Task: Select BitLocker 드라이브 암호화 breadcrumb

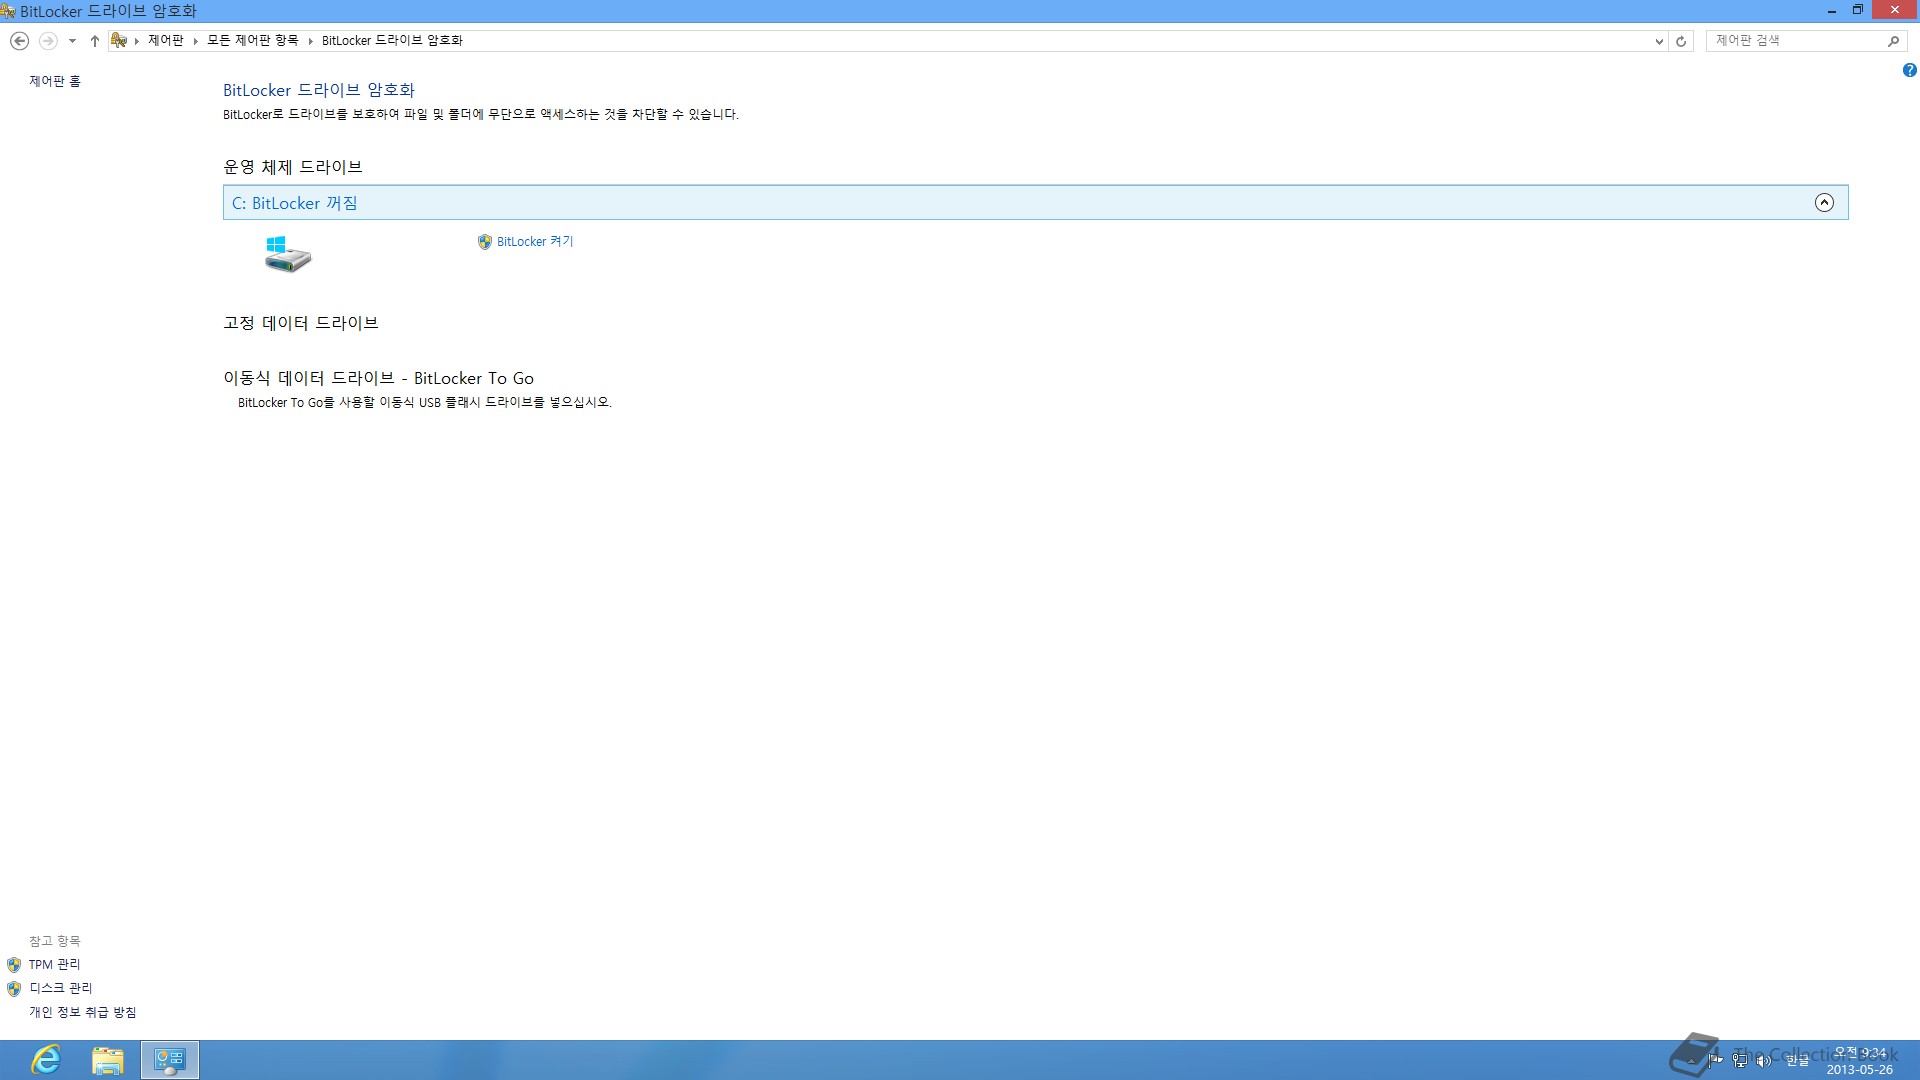Action: pyautogui.click(x=392, y=40)
